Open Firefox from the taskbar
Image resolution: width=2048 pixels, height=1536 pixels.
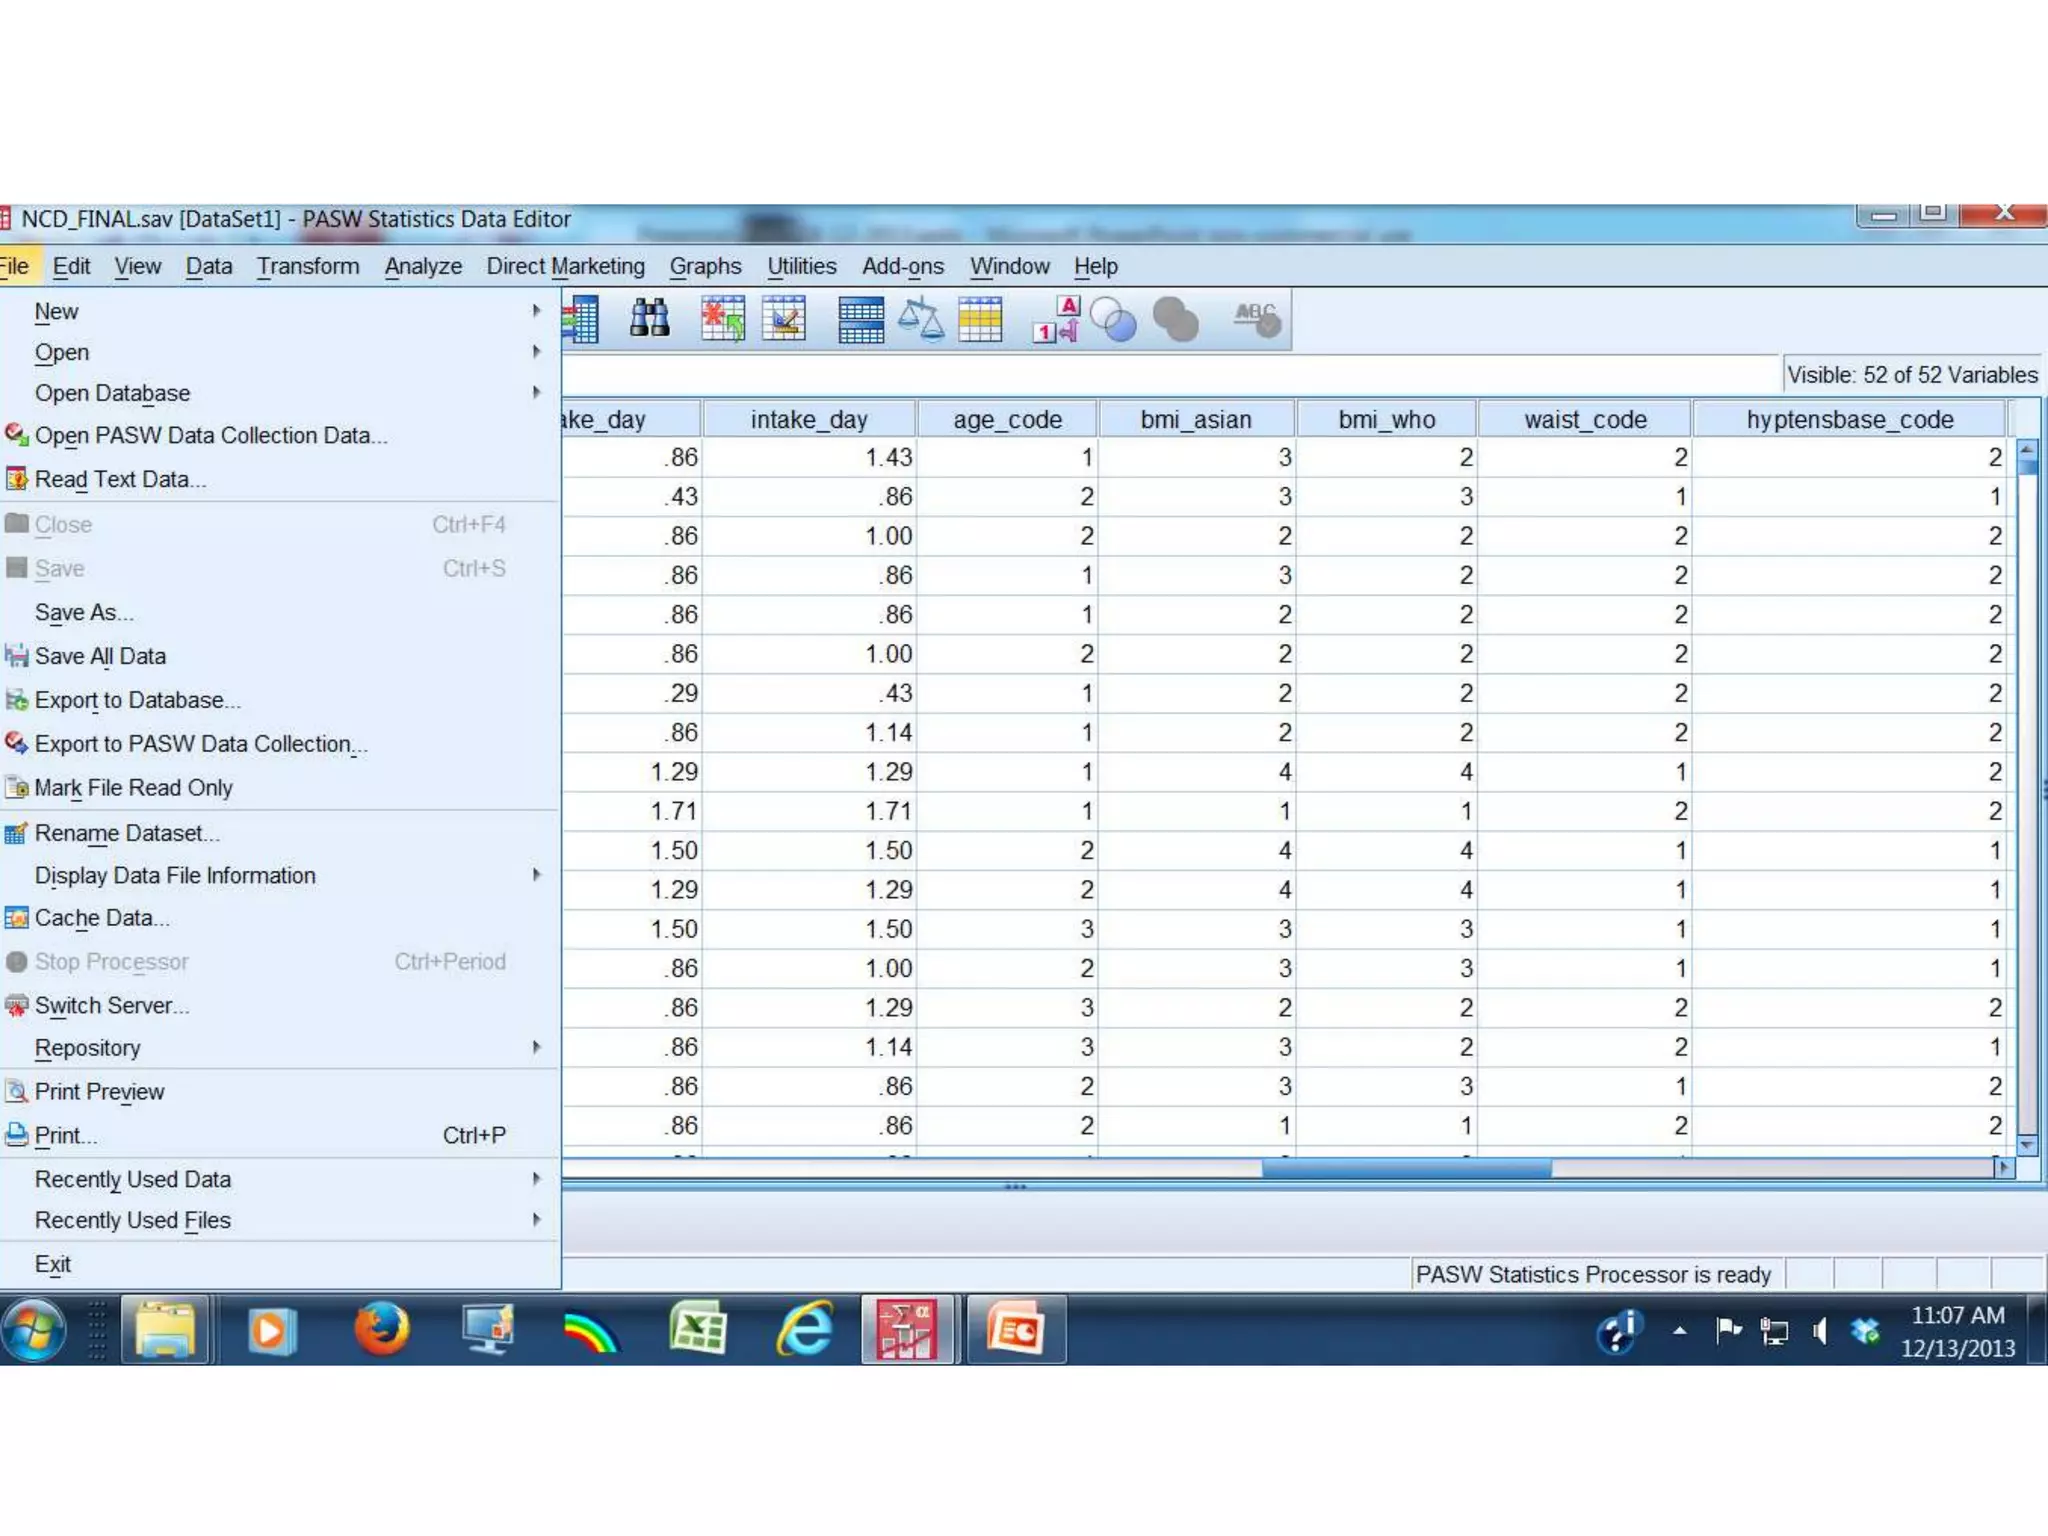(381, 1329)
